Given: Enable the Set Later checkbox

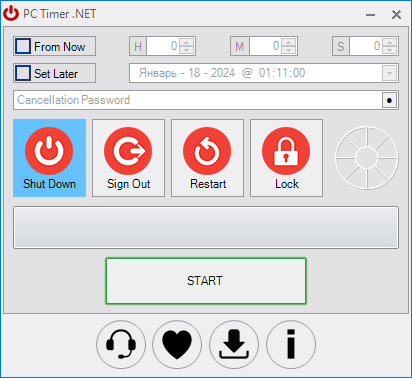Looking at the screenshot, I should (23, 73).
